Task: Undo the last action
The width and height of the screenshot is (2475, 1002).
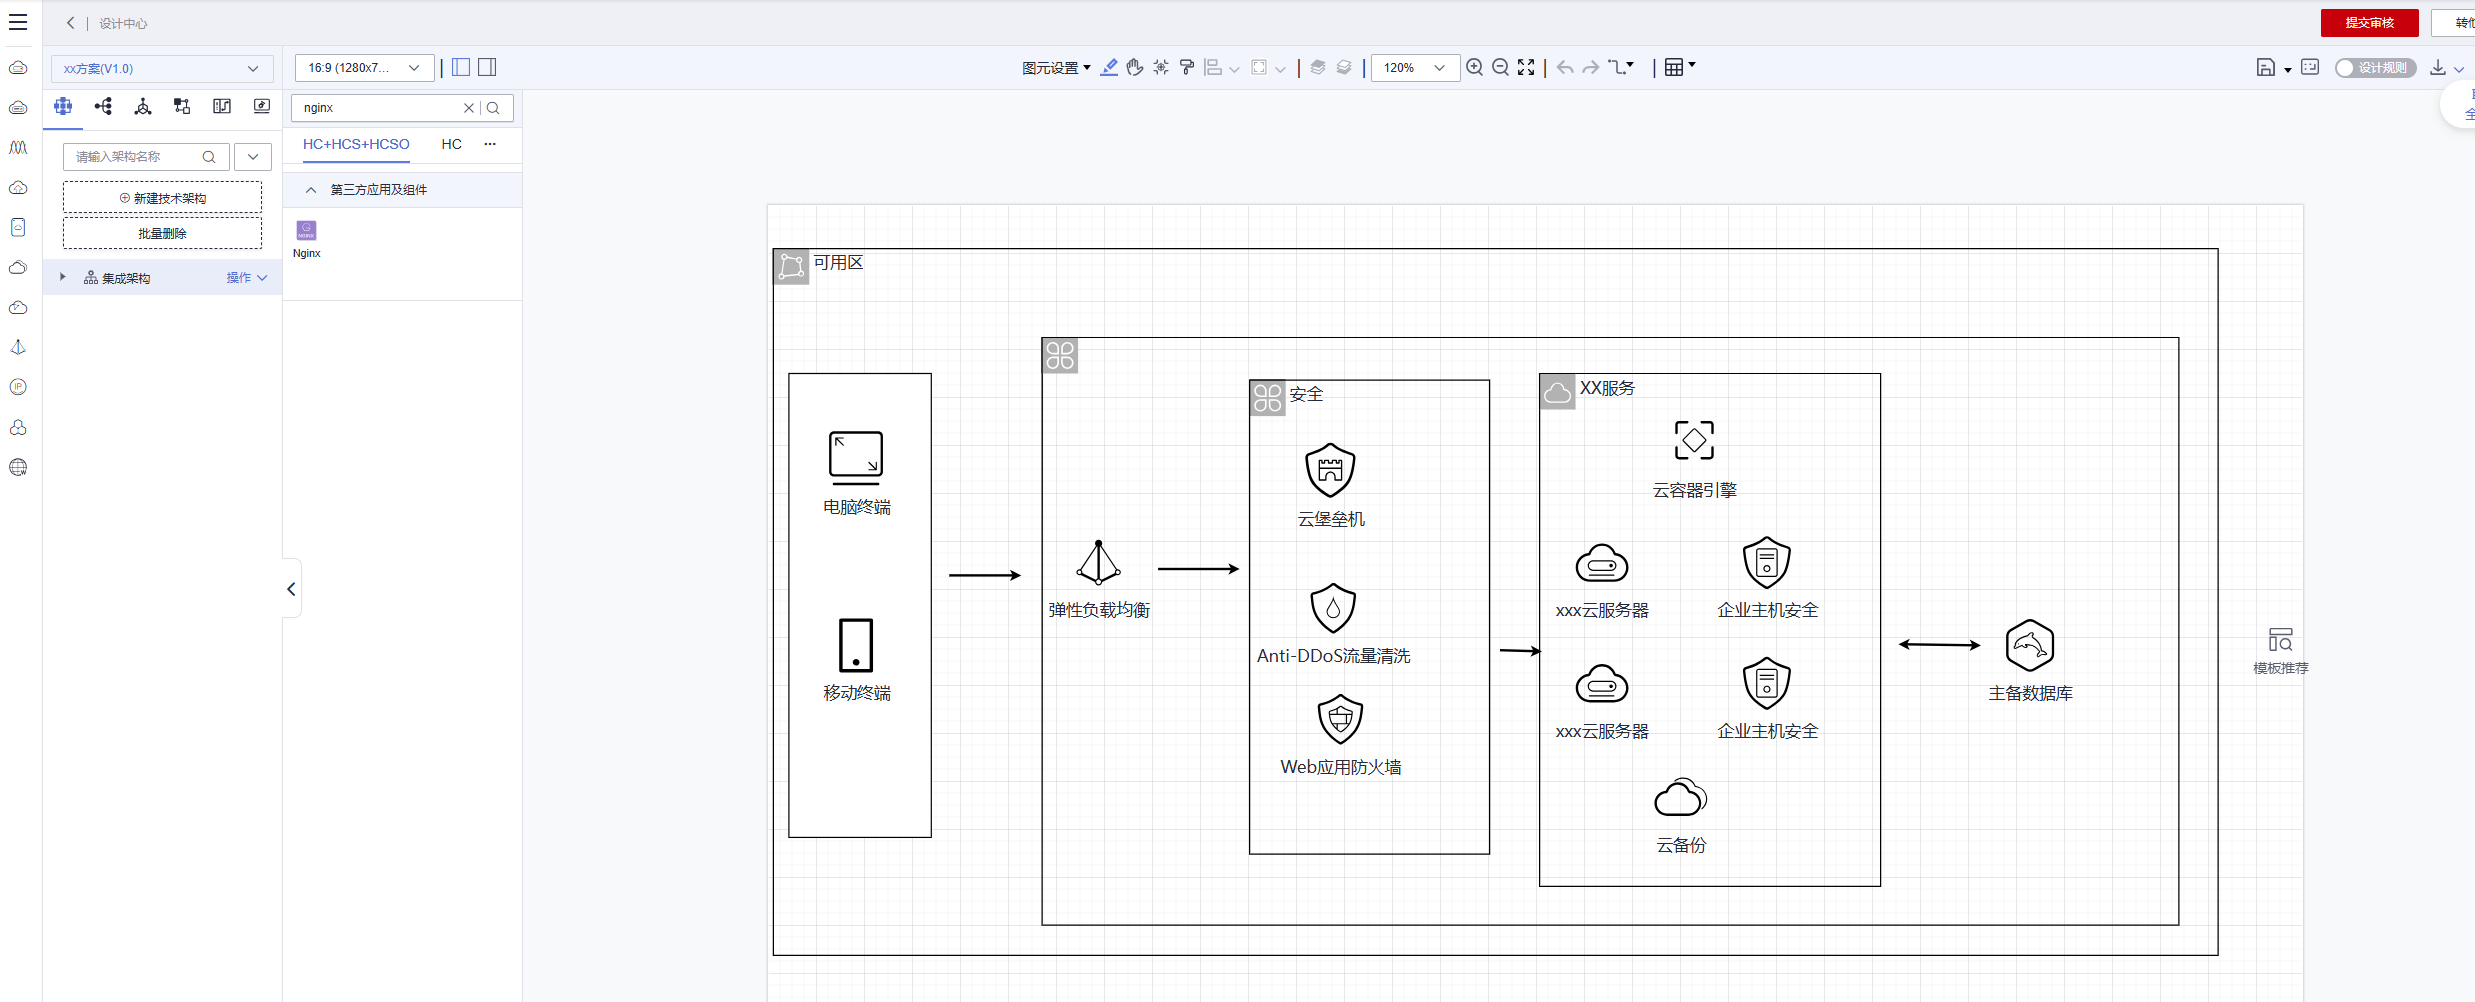Action: (x=1565, y=67)
